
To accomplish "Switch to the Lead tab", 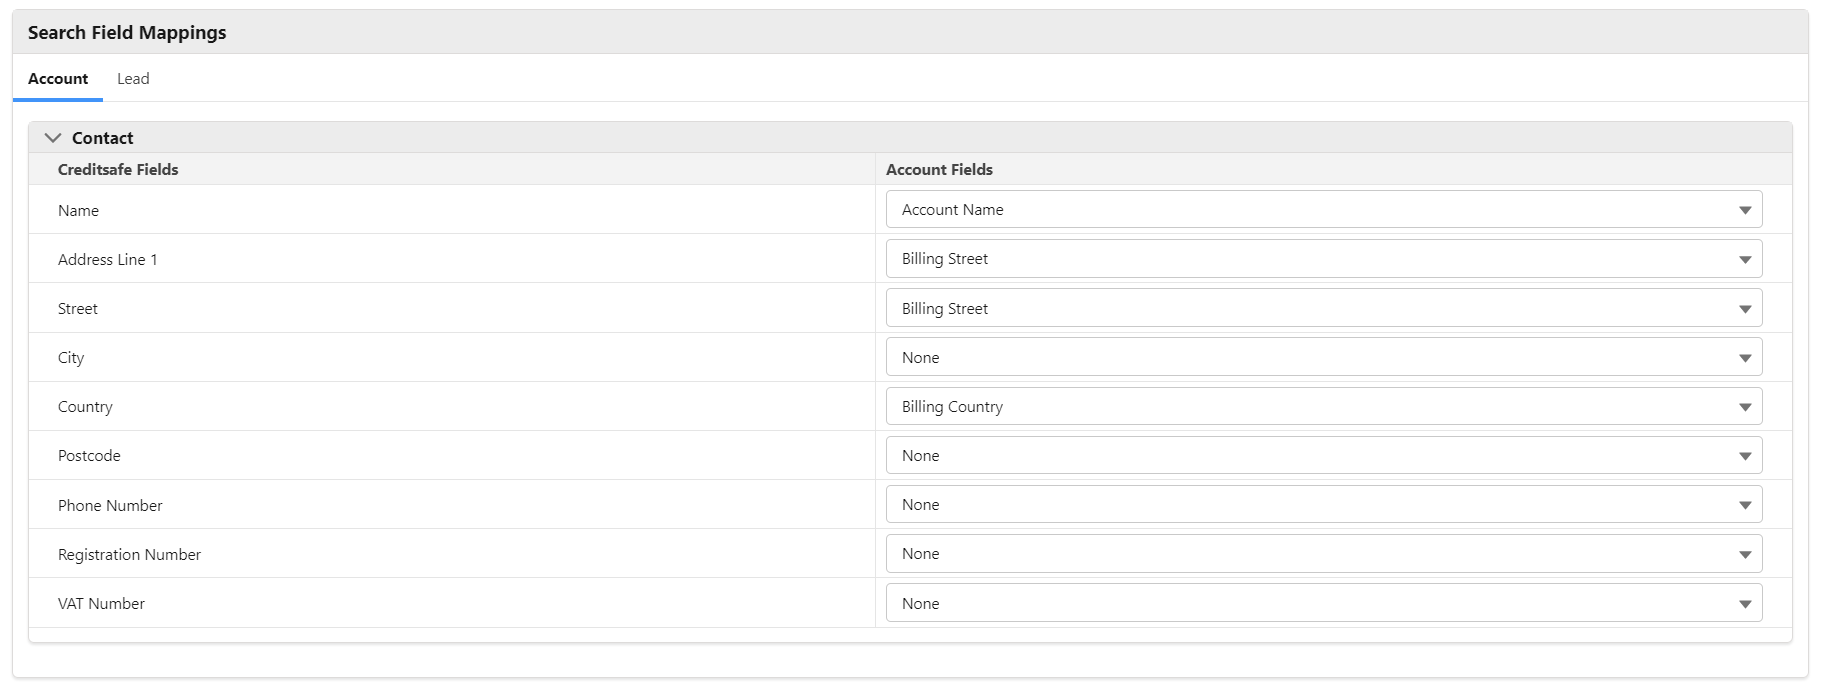I will (133, 79).
